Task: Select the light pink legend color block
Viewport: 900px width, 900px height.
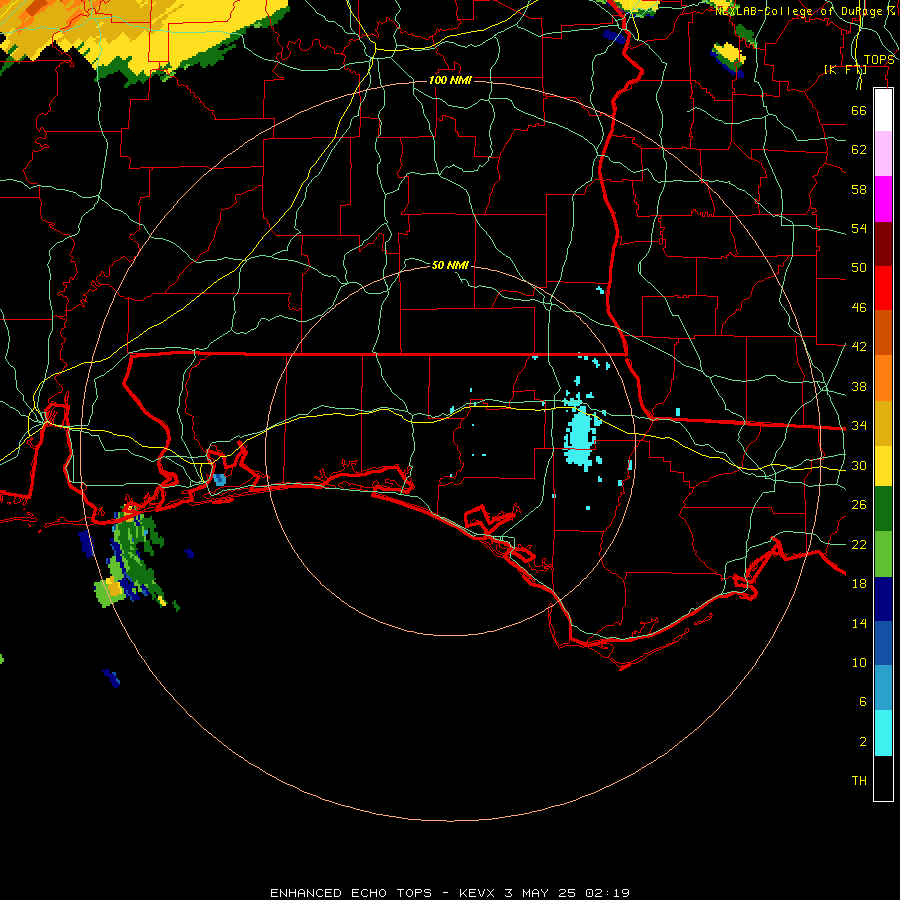Action: (x=883, y=154)
